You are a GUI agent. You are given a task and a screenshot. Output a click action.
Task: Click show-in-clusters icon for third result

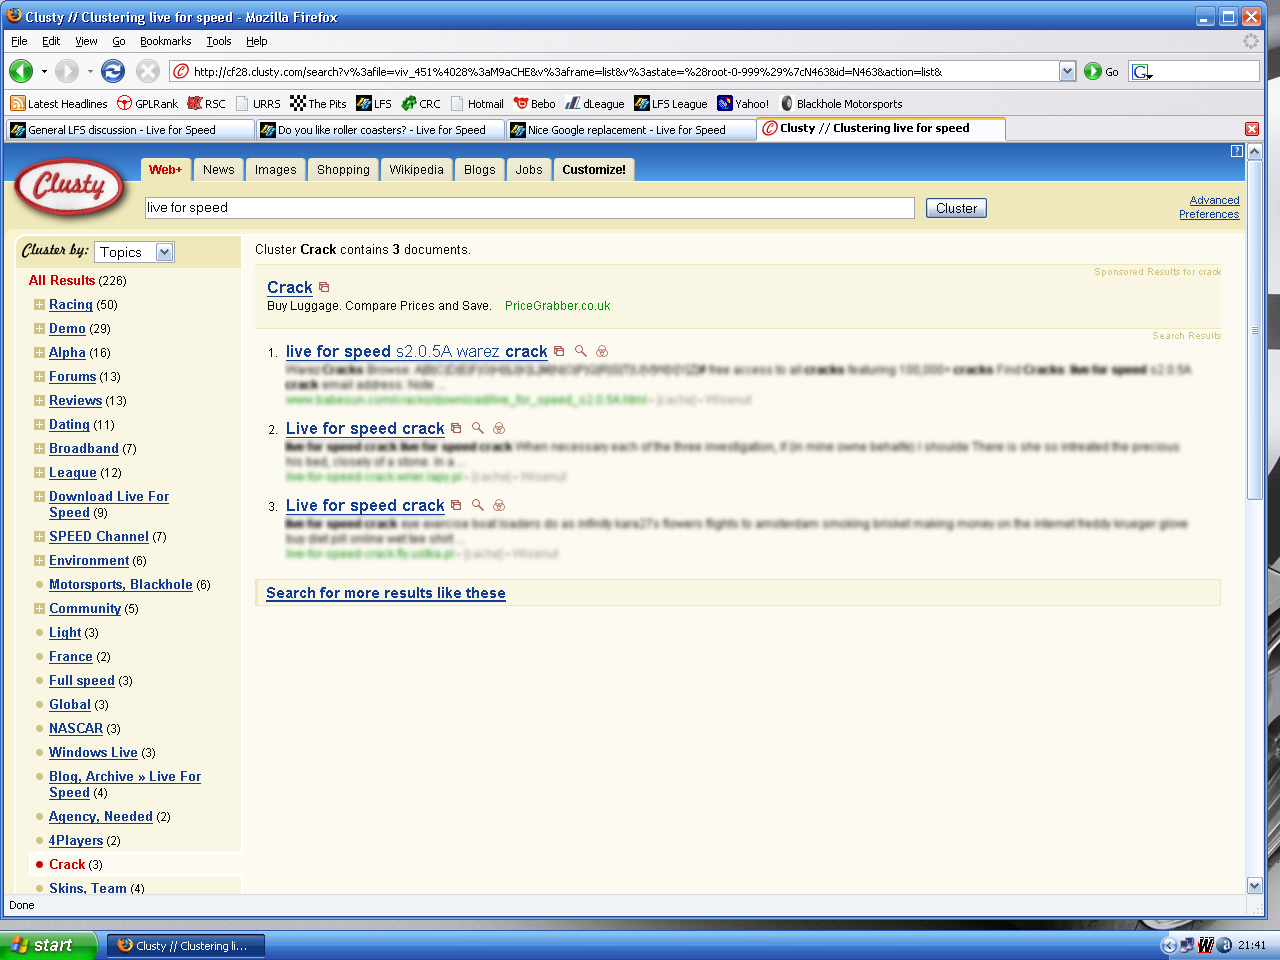tap(499, 505)
